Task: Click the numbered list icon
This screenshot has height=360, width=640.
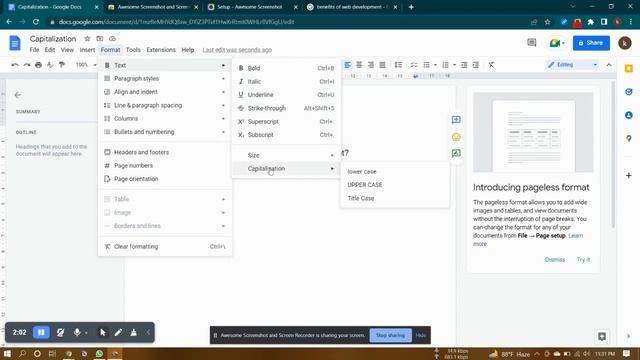Action: 445,65
